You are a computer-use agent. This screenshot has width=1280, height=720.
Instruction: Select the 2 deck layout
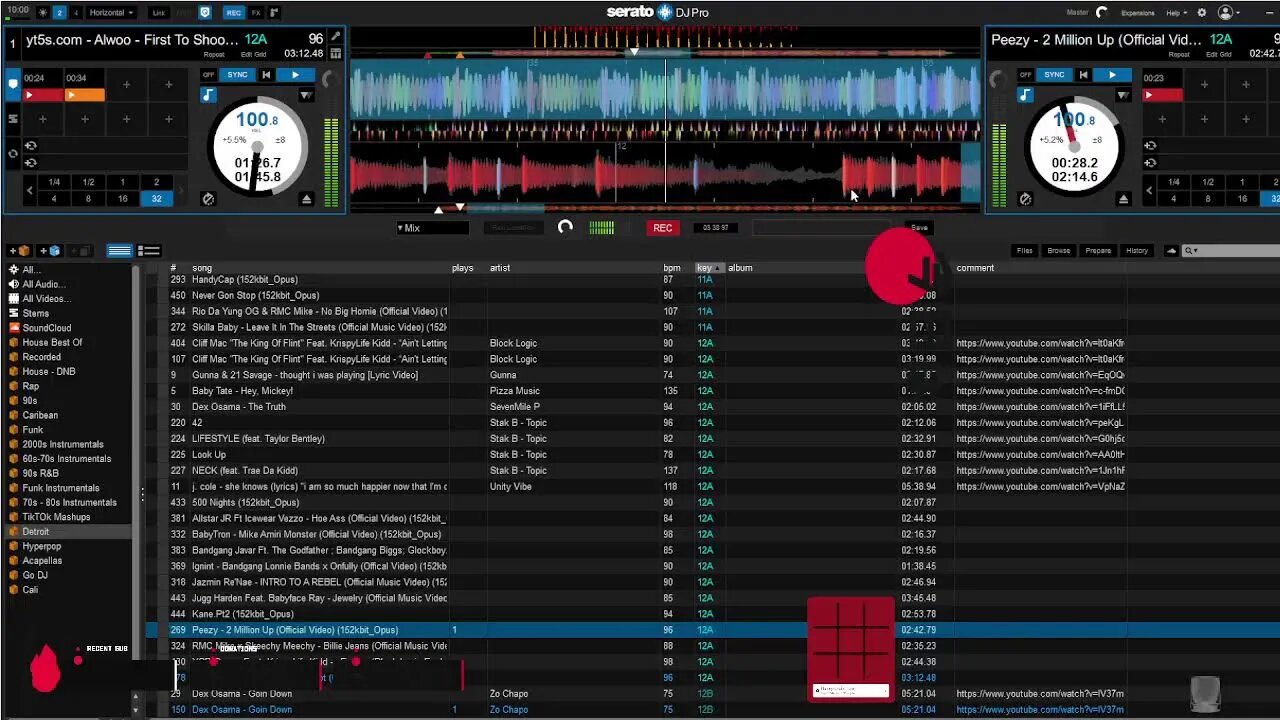60,13
